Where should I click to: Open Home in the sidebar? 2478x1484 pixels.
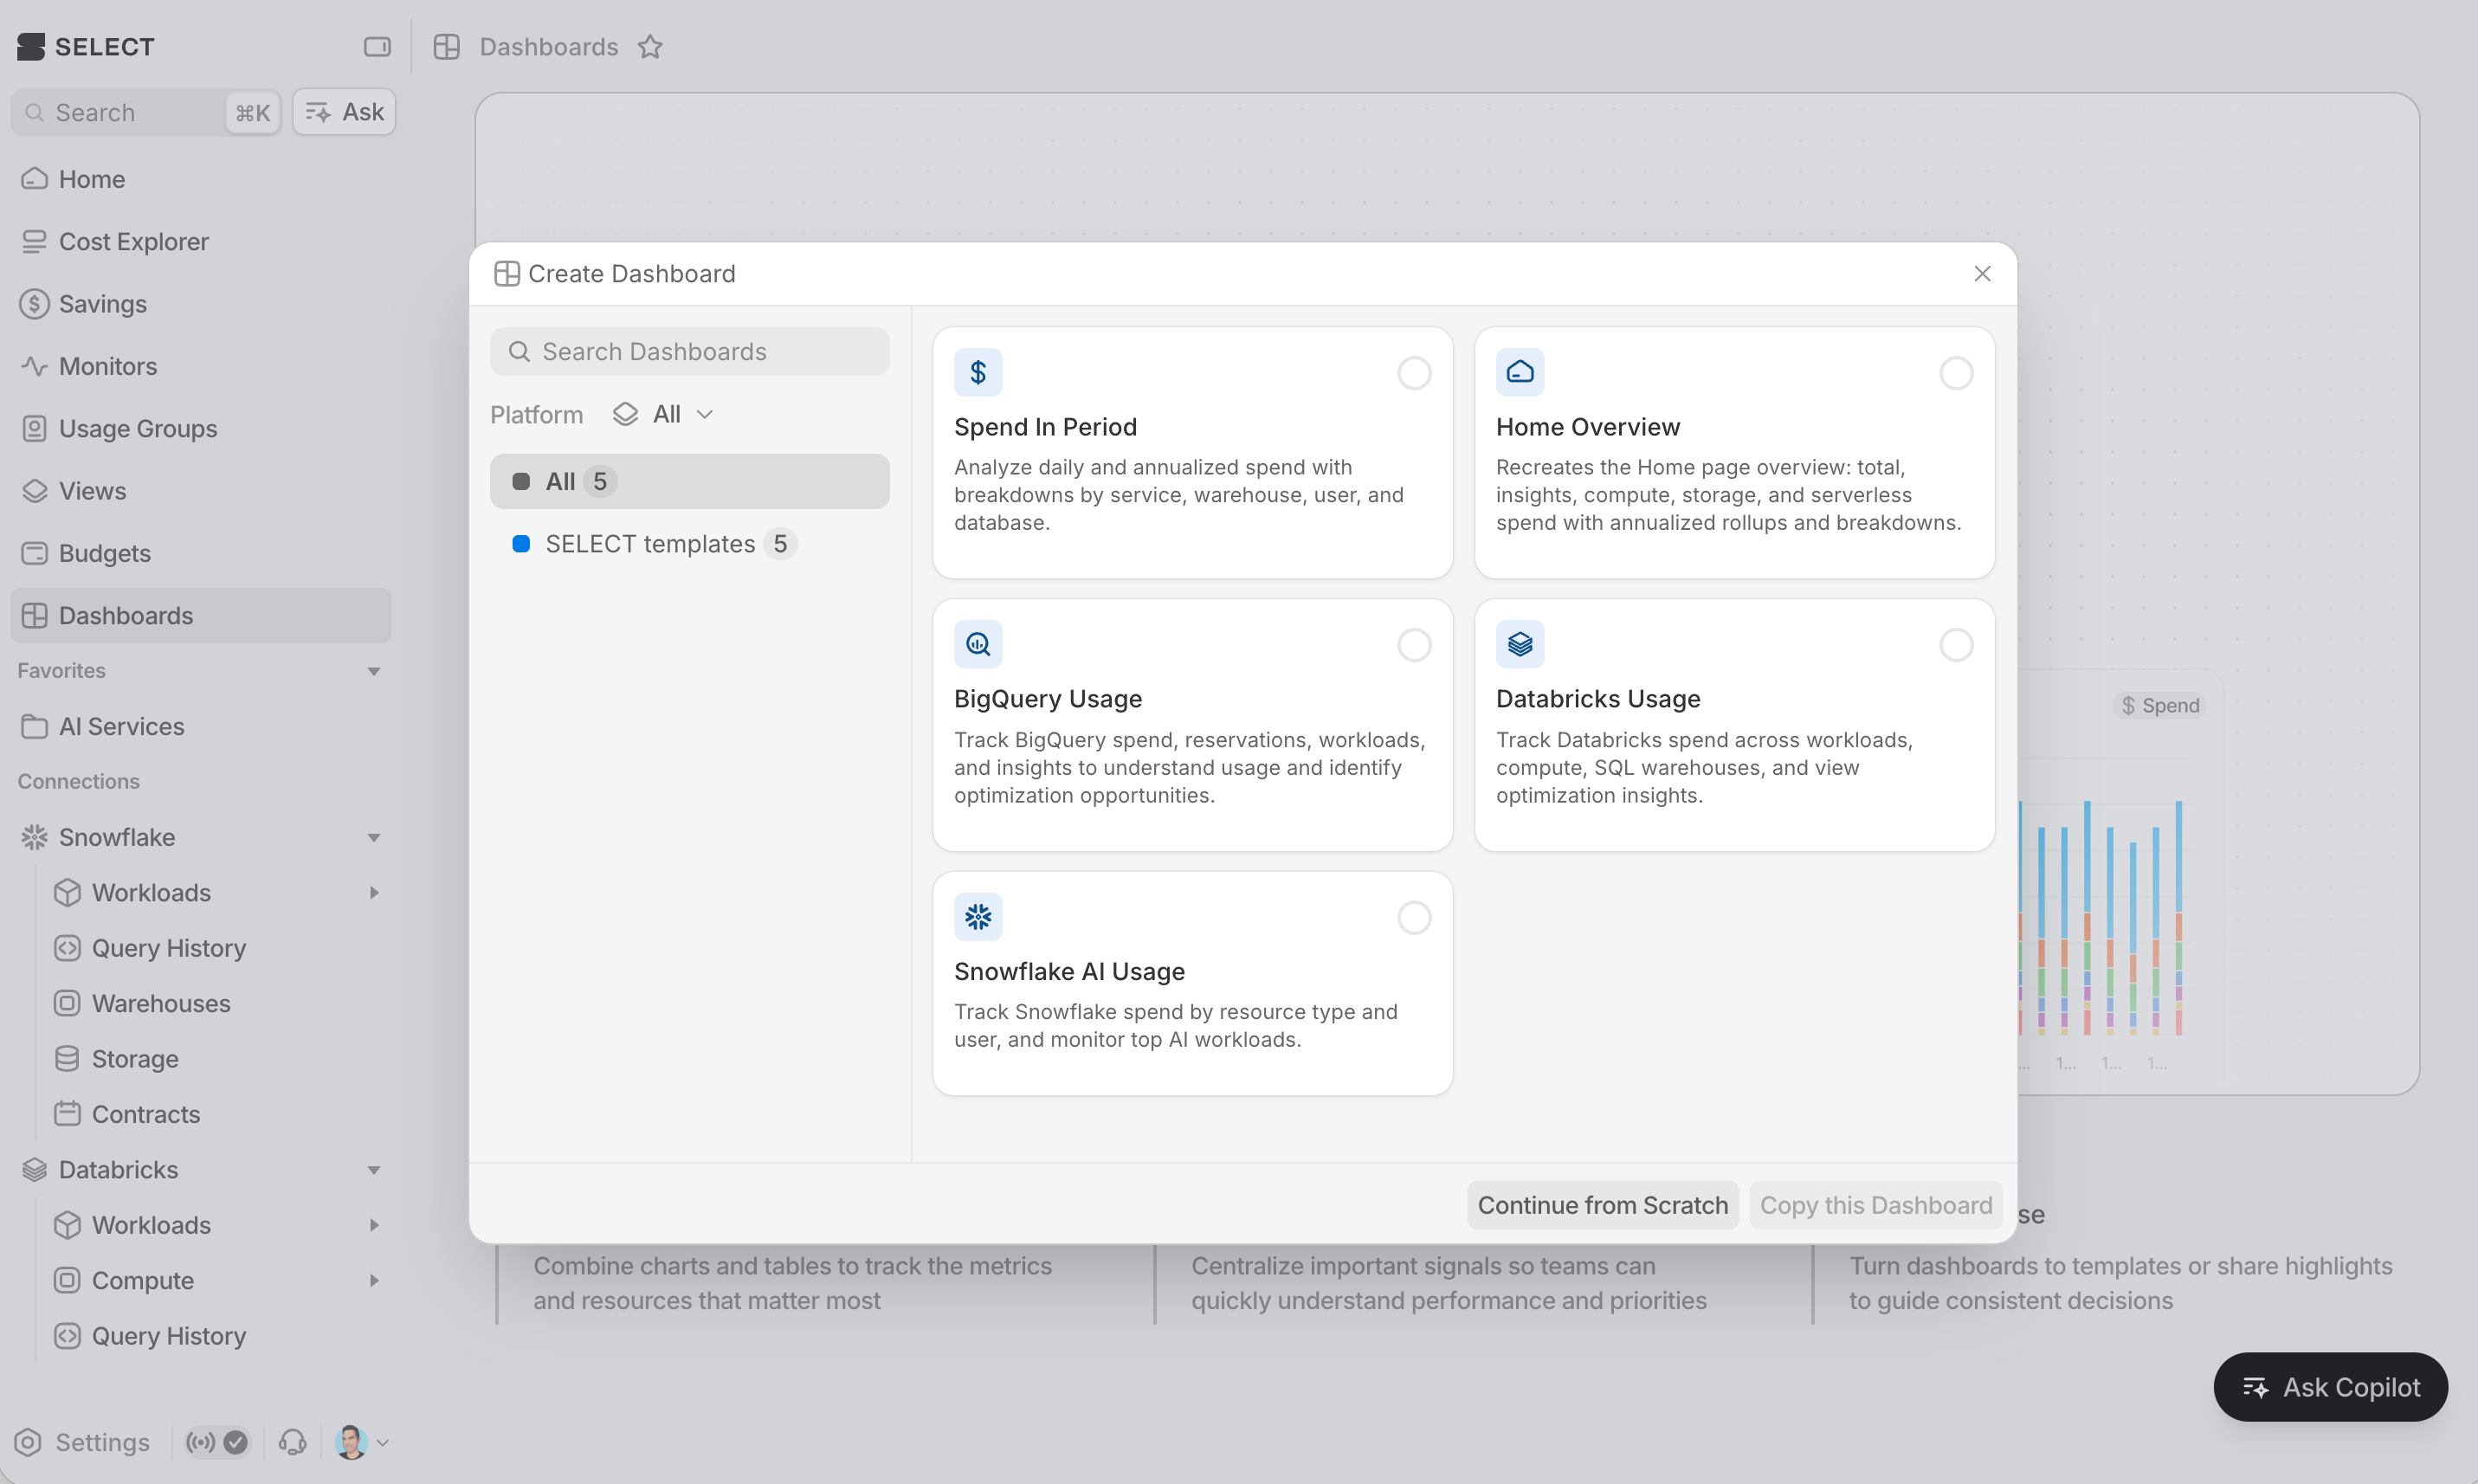pos(200,180)
